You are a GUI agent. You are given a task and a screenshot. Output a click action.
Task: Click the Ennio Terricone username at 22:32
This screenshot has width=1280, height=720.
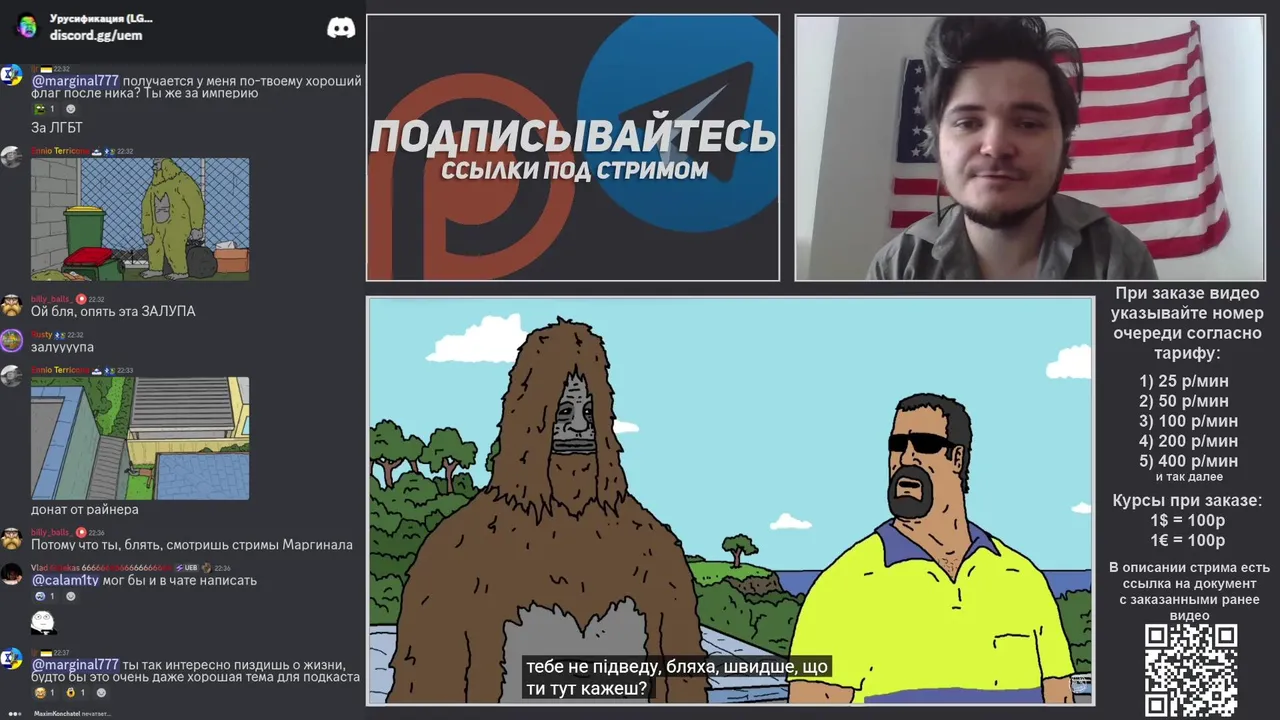point(59,151)
